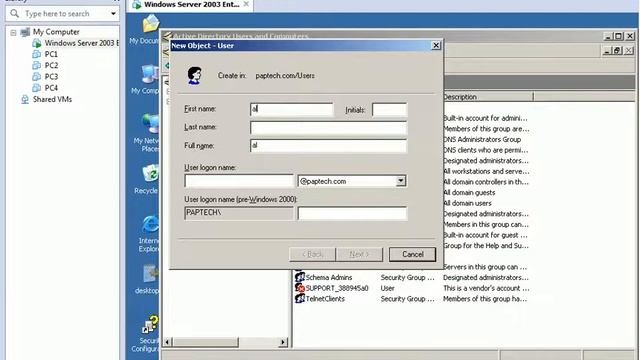Select PC3 in the library tree

[x=51, y=76]
